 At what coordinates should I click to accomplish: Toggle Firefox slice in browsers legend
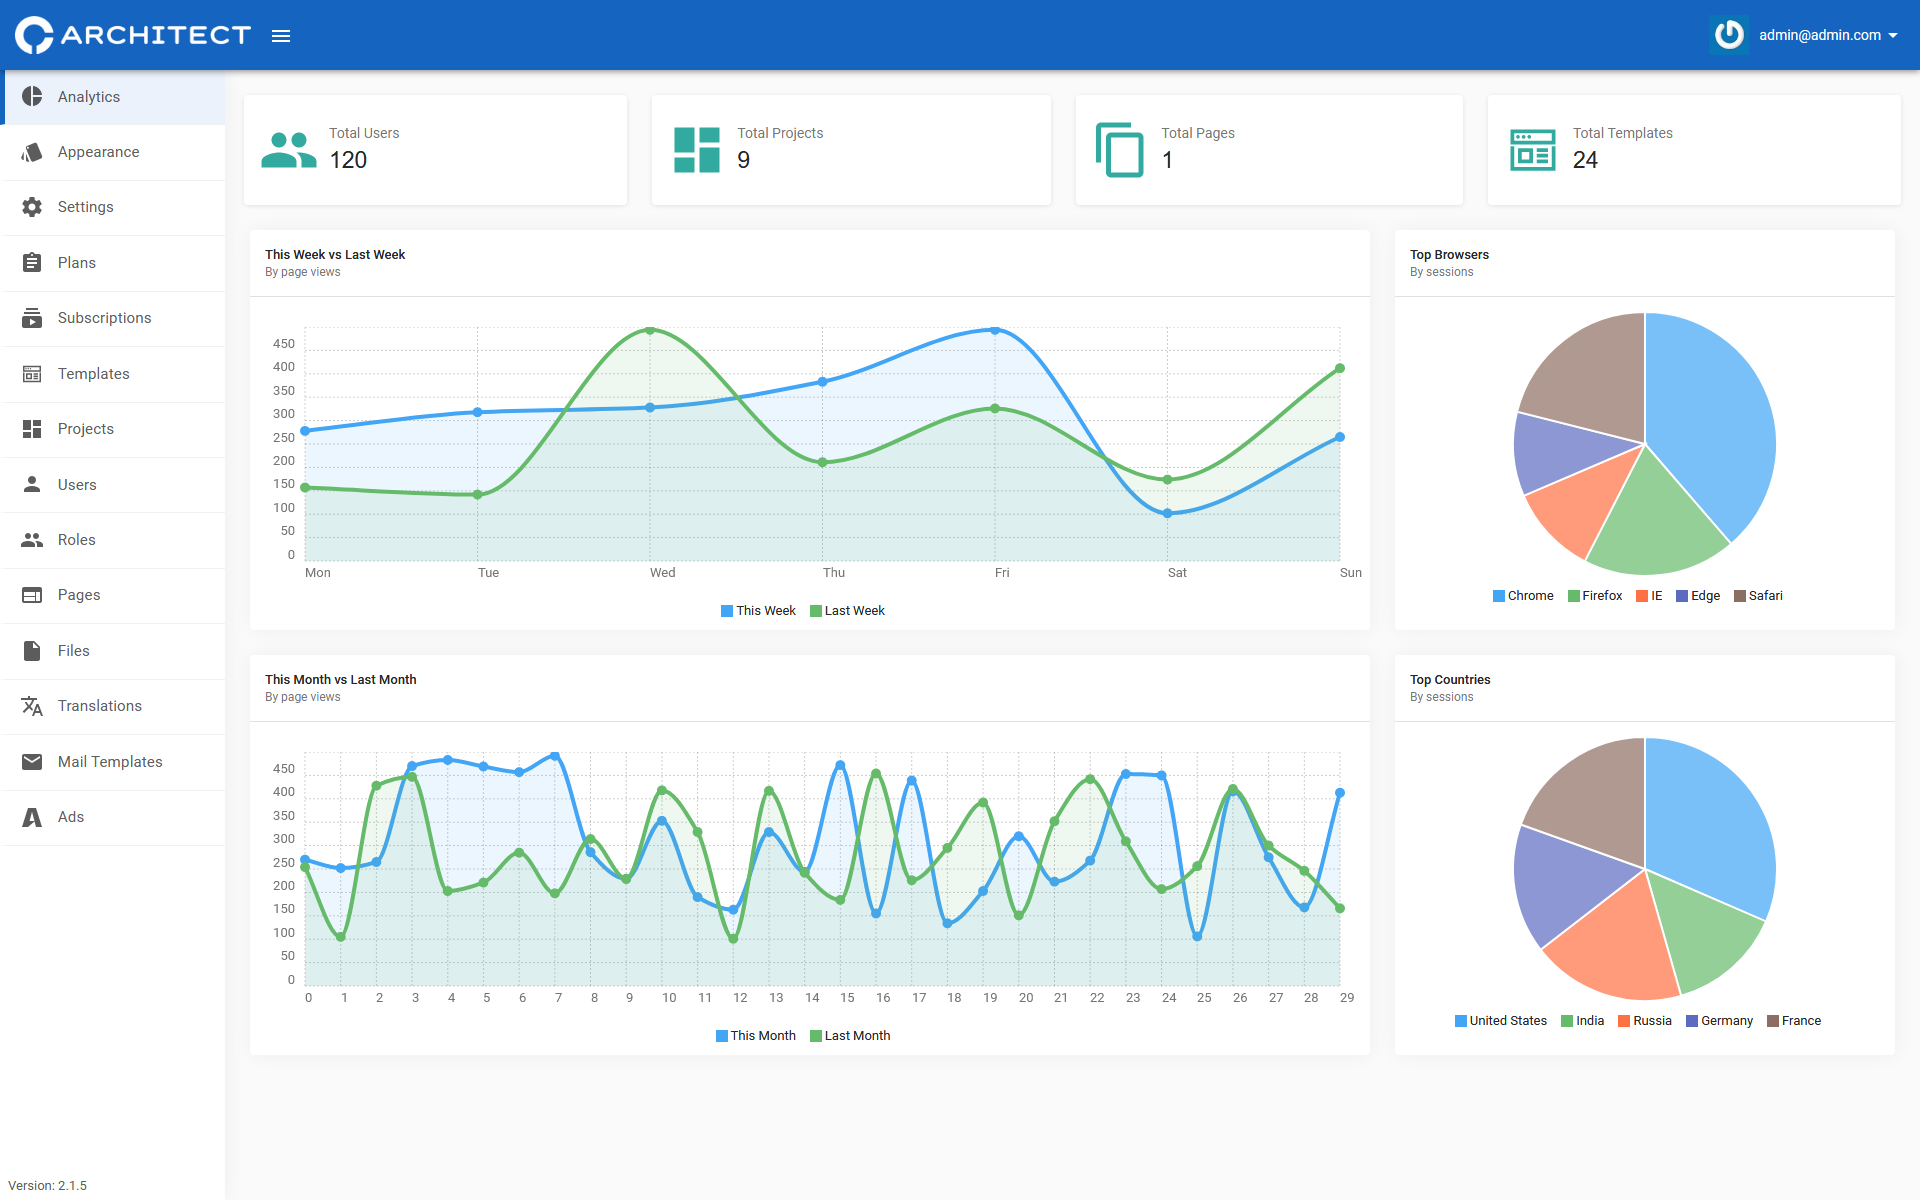(1595, 596)
